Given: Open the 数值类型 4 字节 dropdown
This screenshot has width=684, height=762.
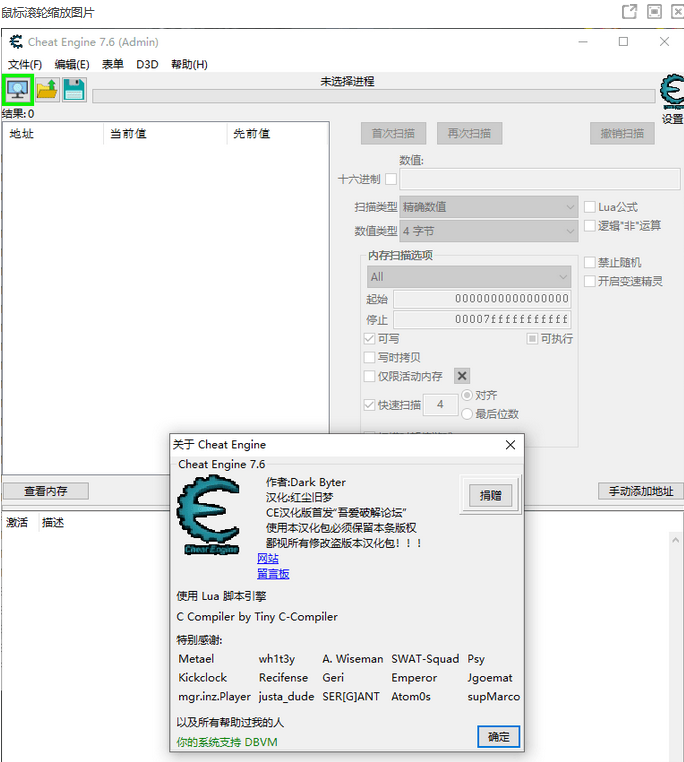Looking at the screenshot, I should [489, 231].
